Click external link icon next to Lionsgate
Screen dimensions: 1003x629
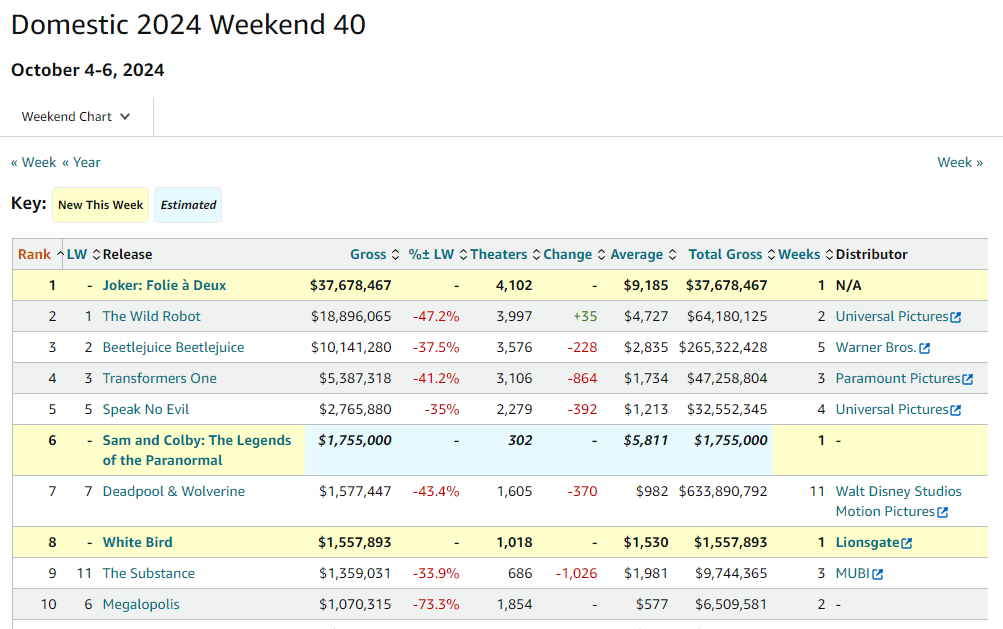click(x=906, y=543)
